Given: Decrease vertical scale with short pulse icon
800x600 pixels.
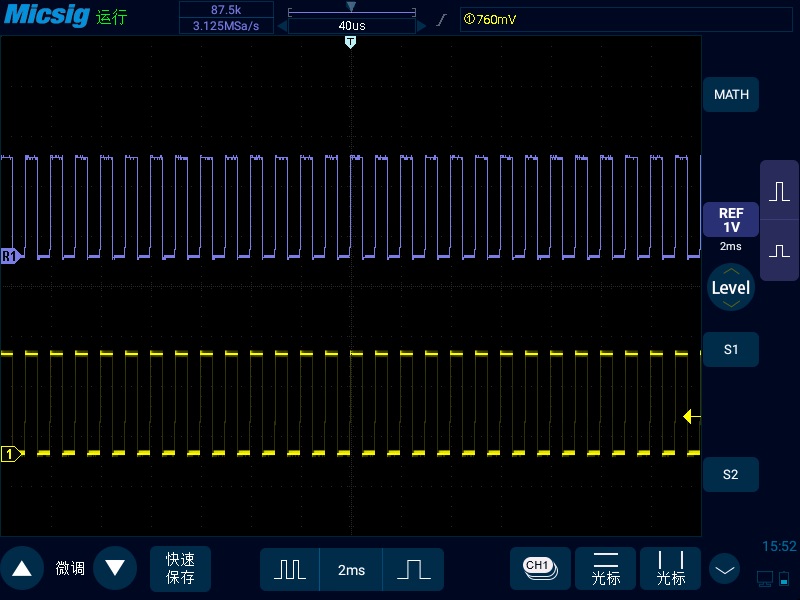Looking at the screenshot, I should 779,249.
